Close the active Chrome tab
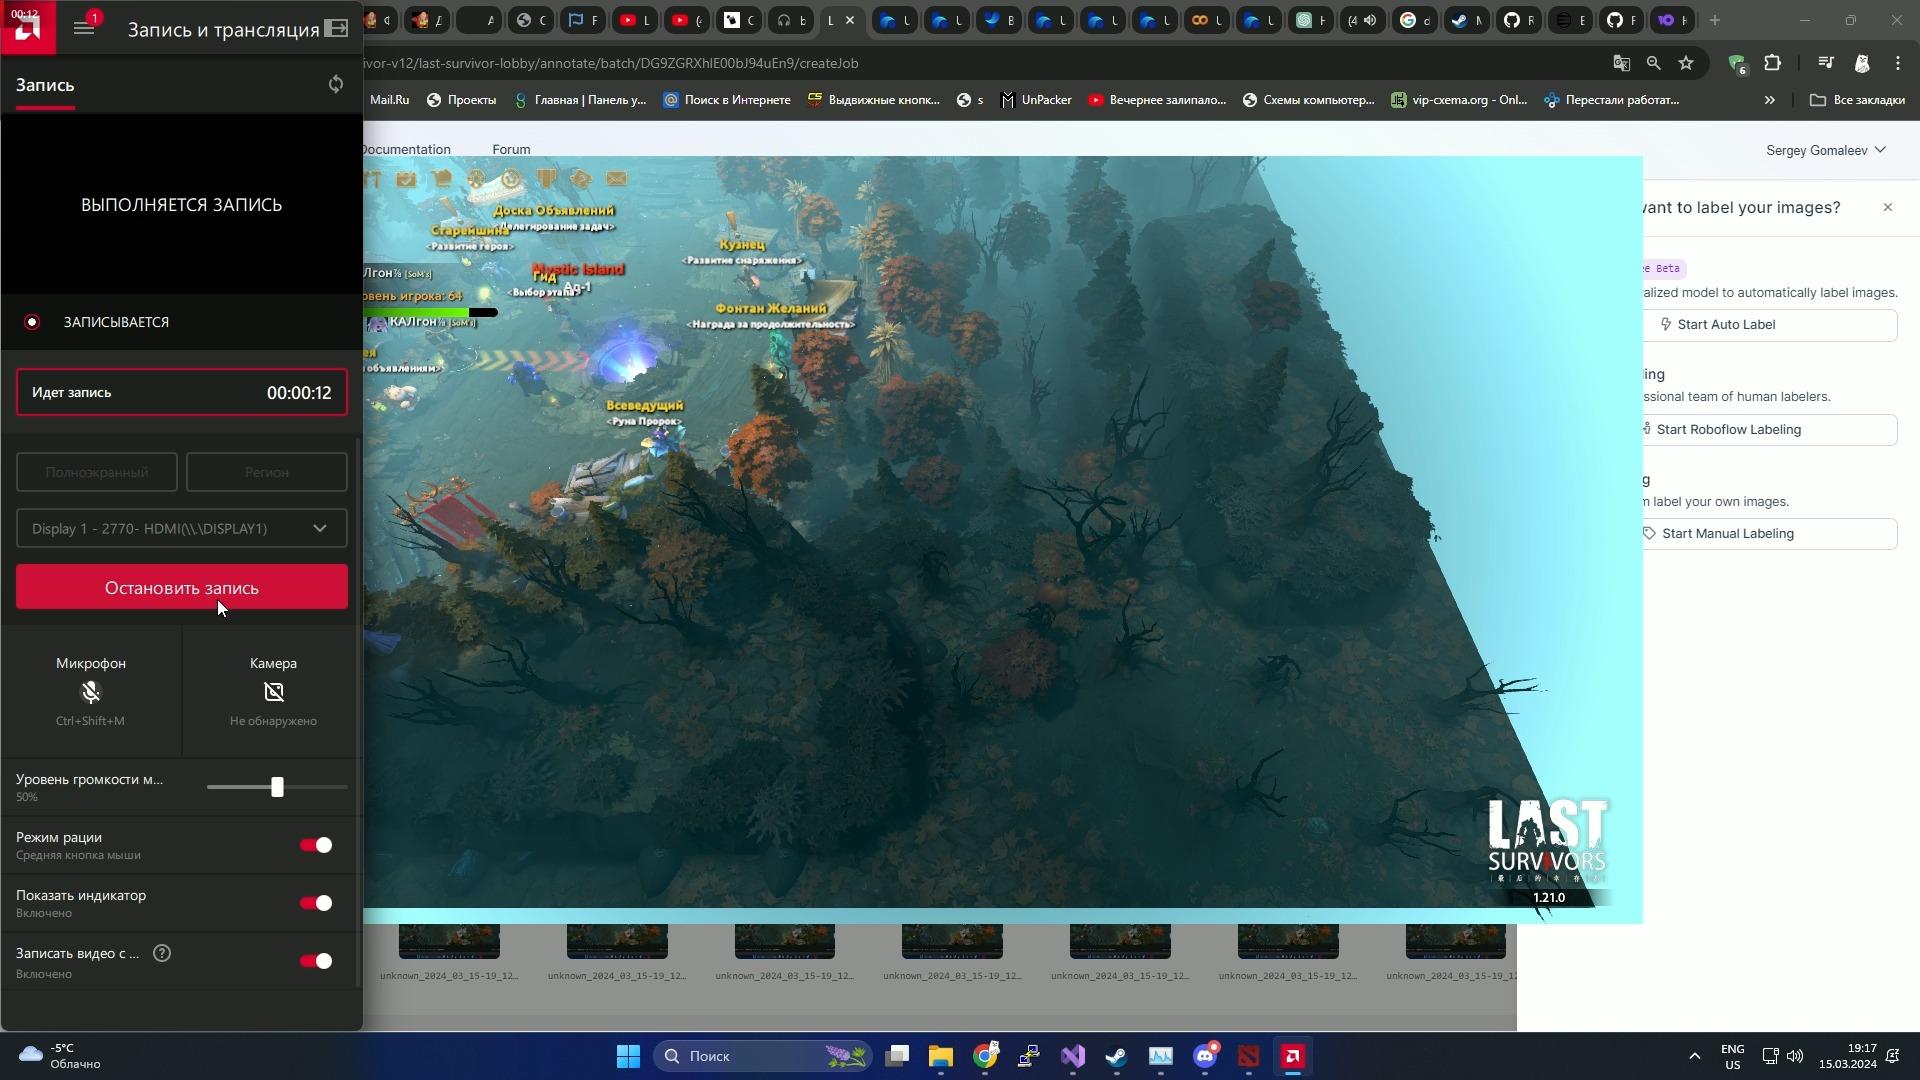Image resolution: width=1920 pixels, height=1080 pixels. click(x=850, y=20)
